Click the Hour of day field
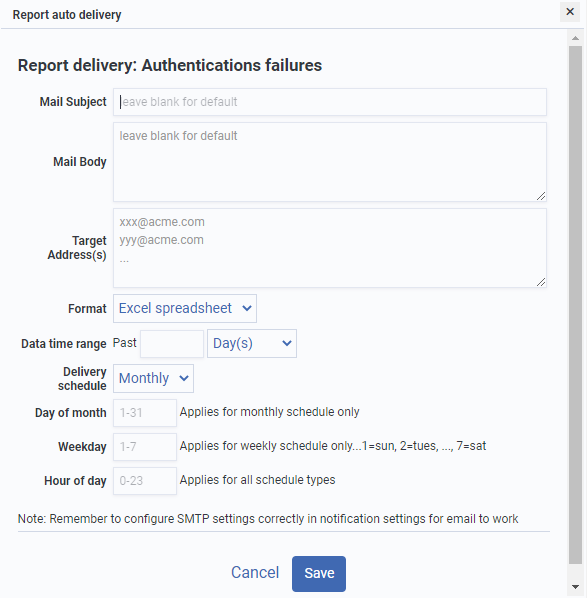The width and height of the screenshot is (587, 598). pyautogui.click(x=145, y=481)
